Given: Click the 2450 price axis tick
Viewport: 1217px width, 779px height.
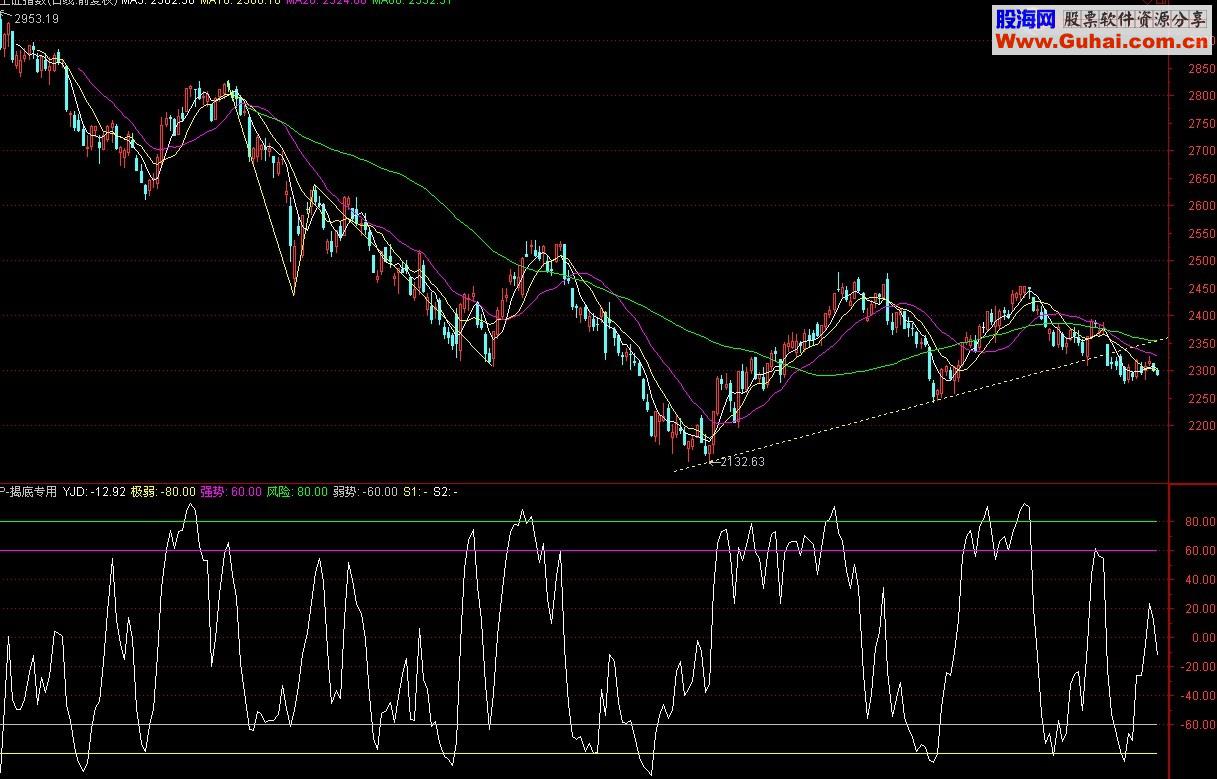Looking at the screenshot, I should [1200, 289].
